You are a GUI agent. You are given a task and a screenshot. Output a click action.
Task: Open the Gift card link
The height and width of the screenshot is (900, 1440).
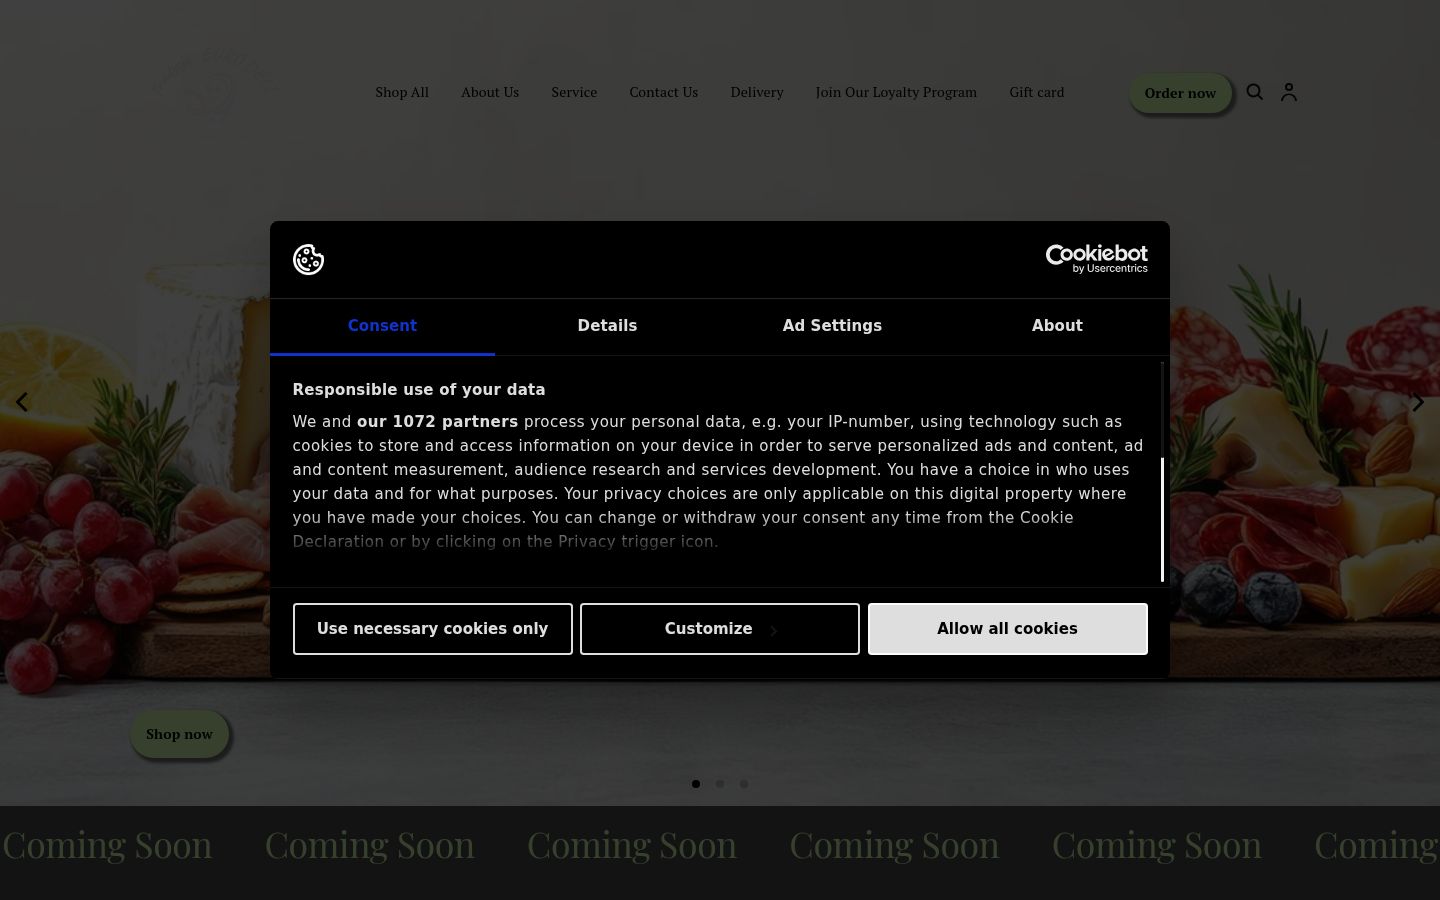(1037, 92)
